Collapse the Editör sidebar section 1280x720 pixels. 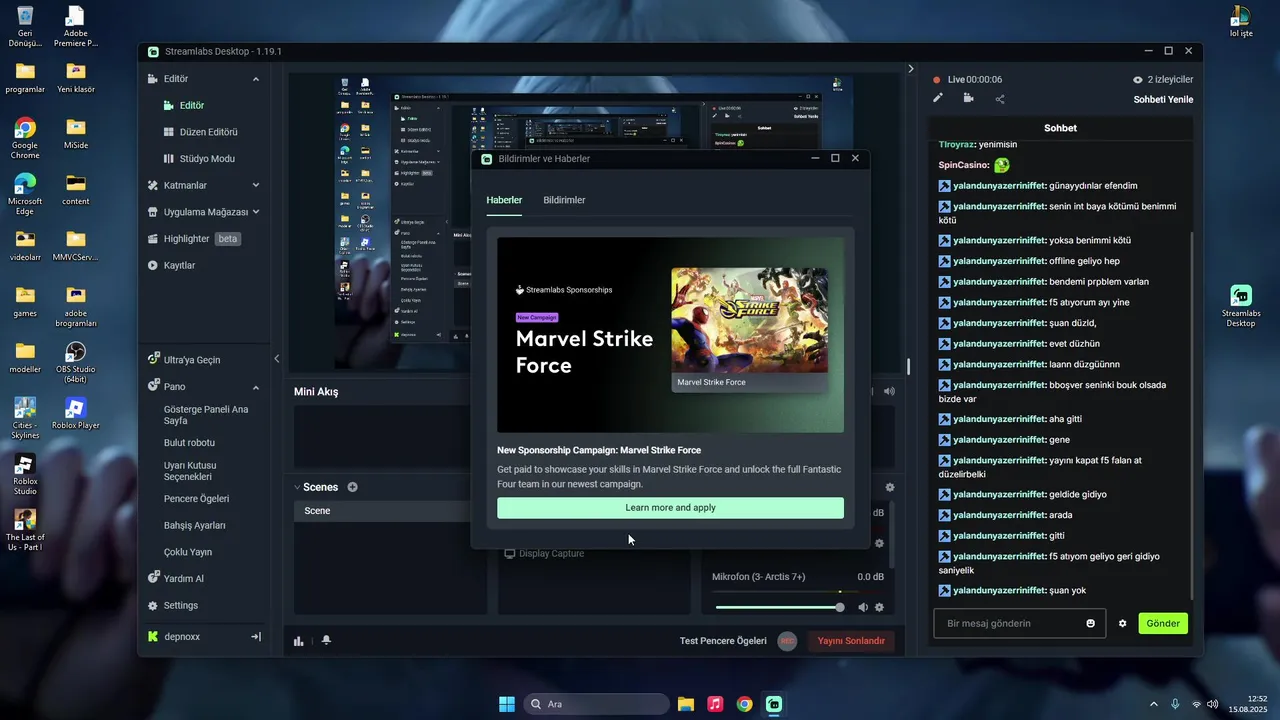(256, 78)
